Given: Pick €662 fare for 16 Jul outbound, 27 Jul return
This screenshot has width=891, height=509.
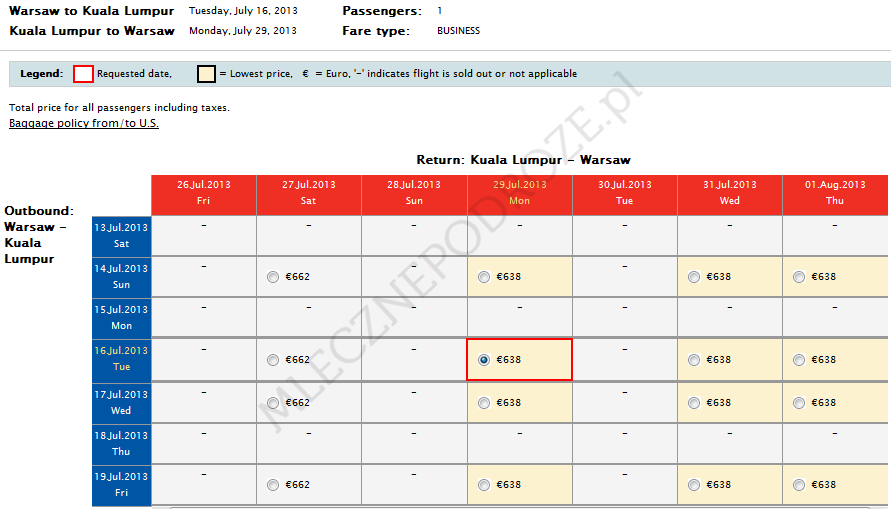Looking at the screenshot, I should (273, 360).
